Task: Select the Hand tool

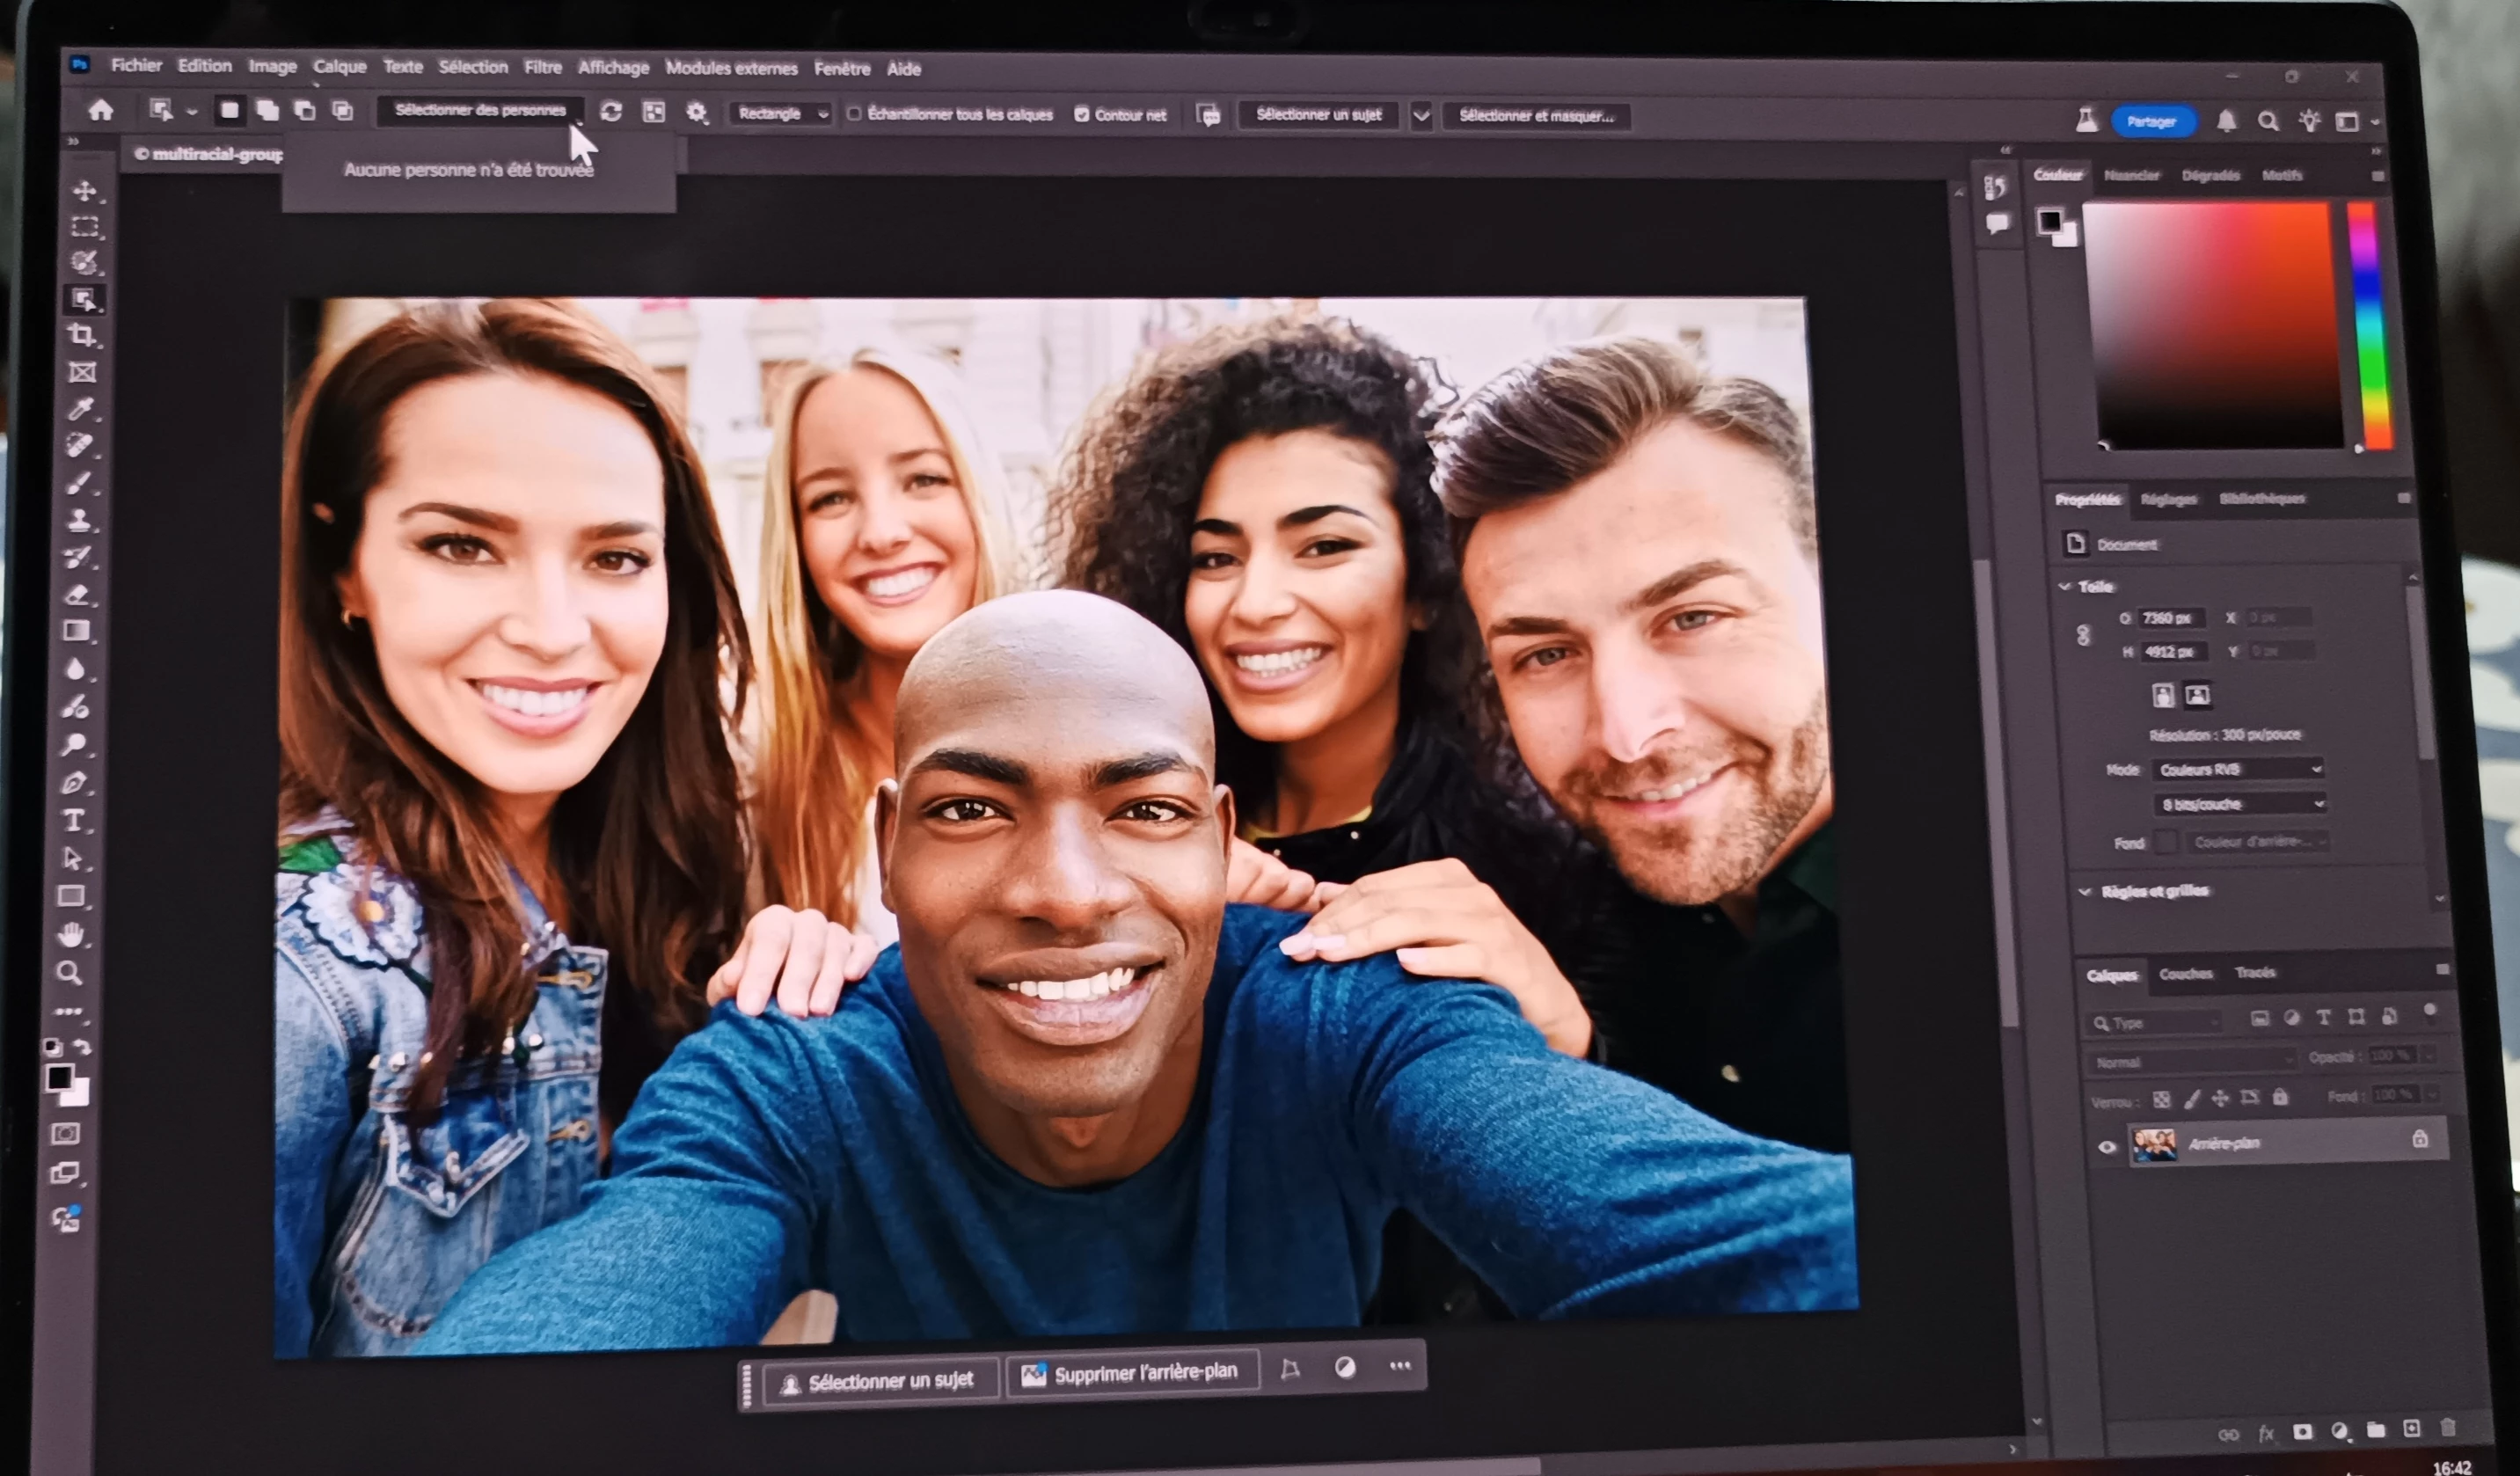Action: 71,935
